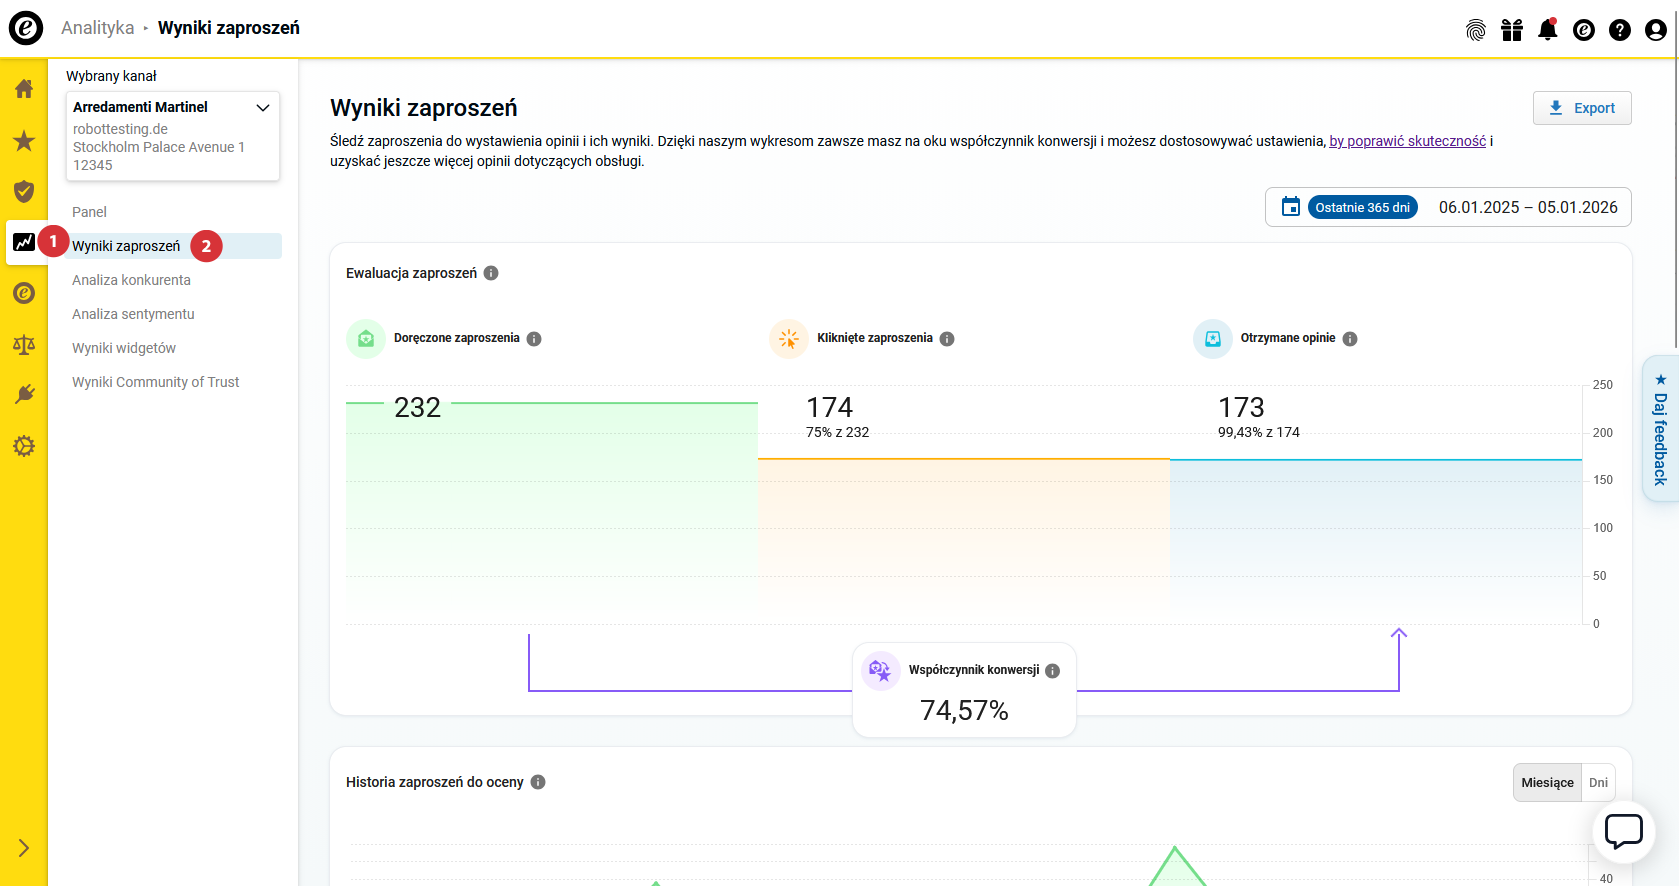
Task: Open the Daj feedback side tab
Action: point(1660,428)
